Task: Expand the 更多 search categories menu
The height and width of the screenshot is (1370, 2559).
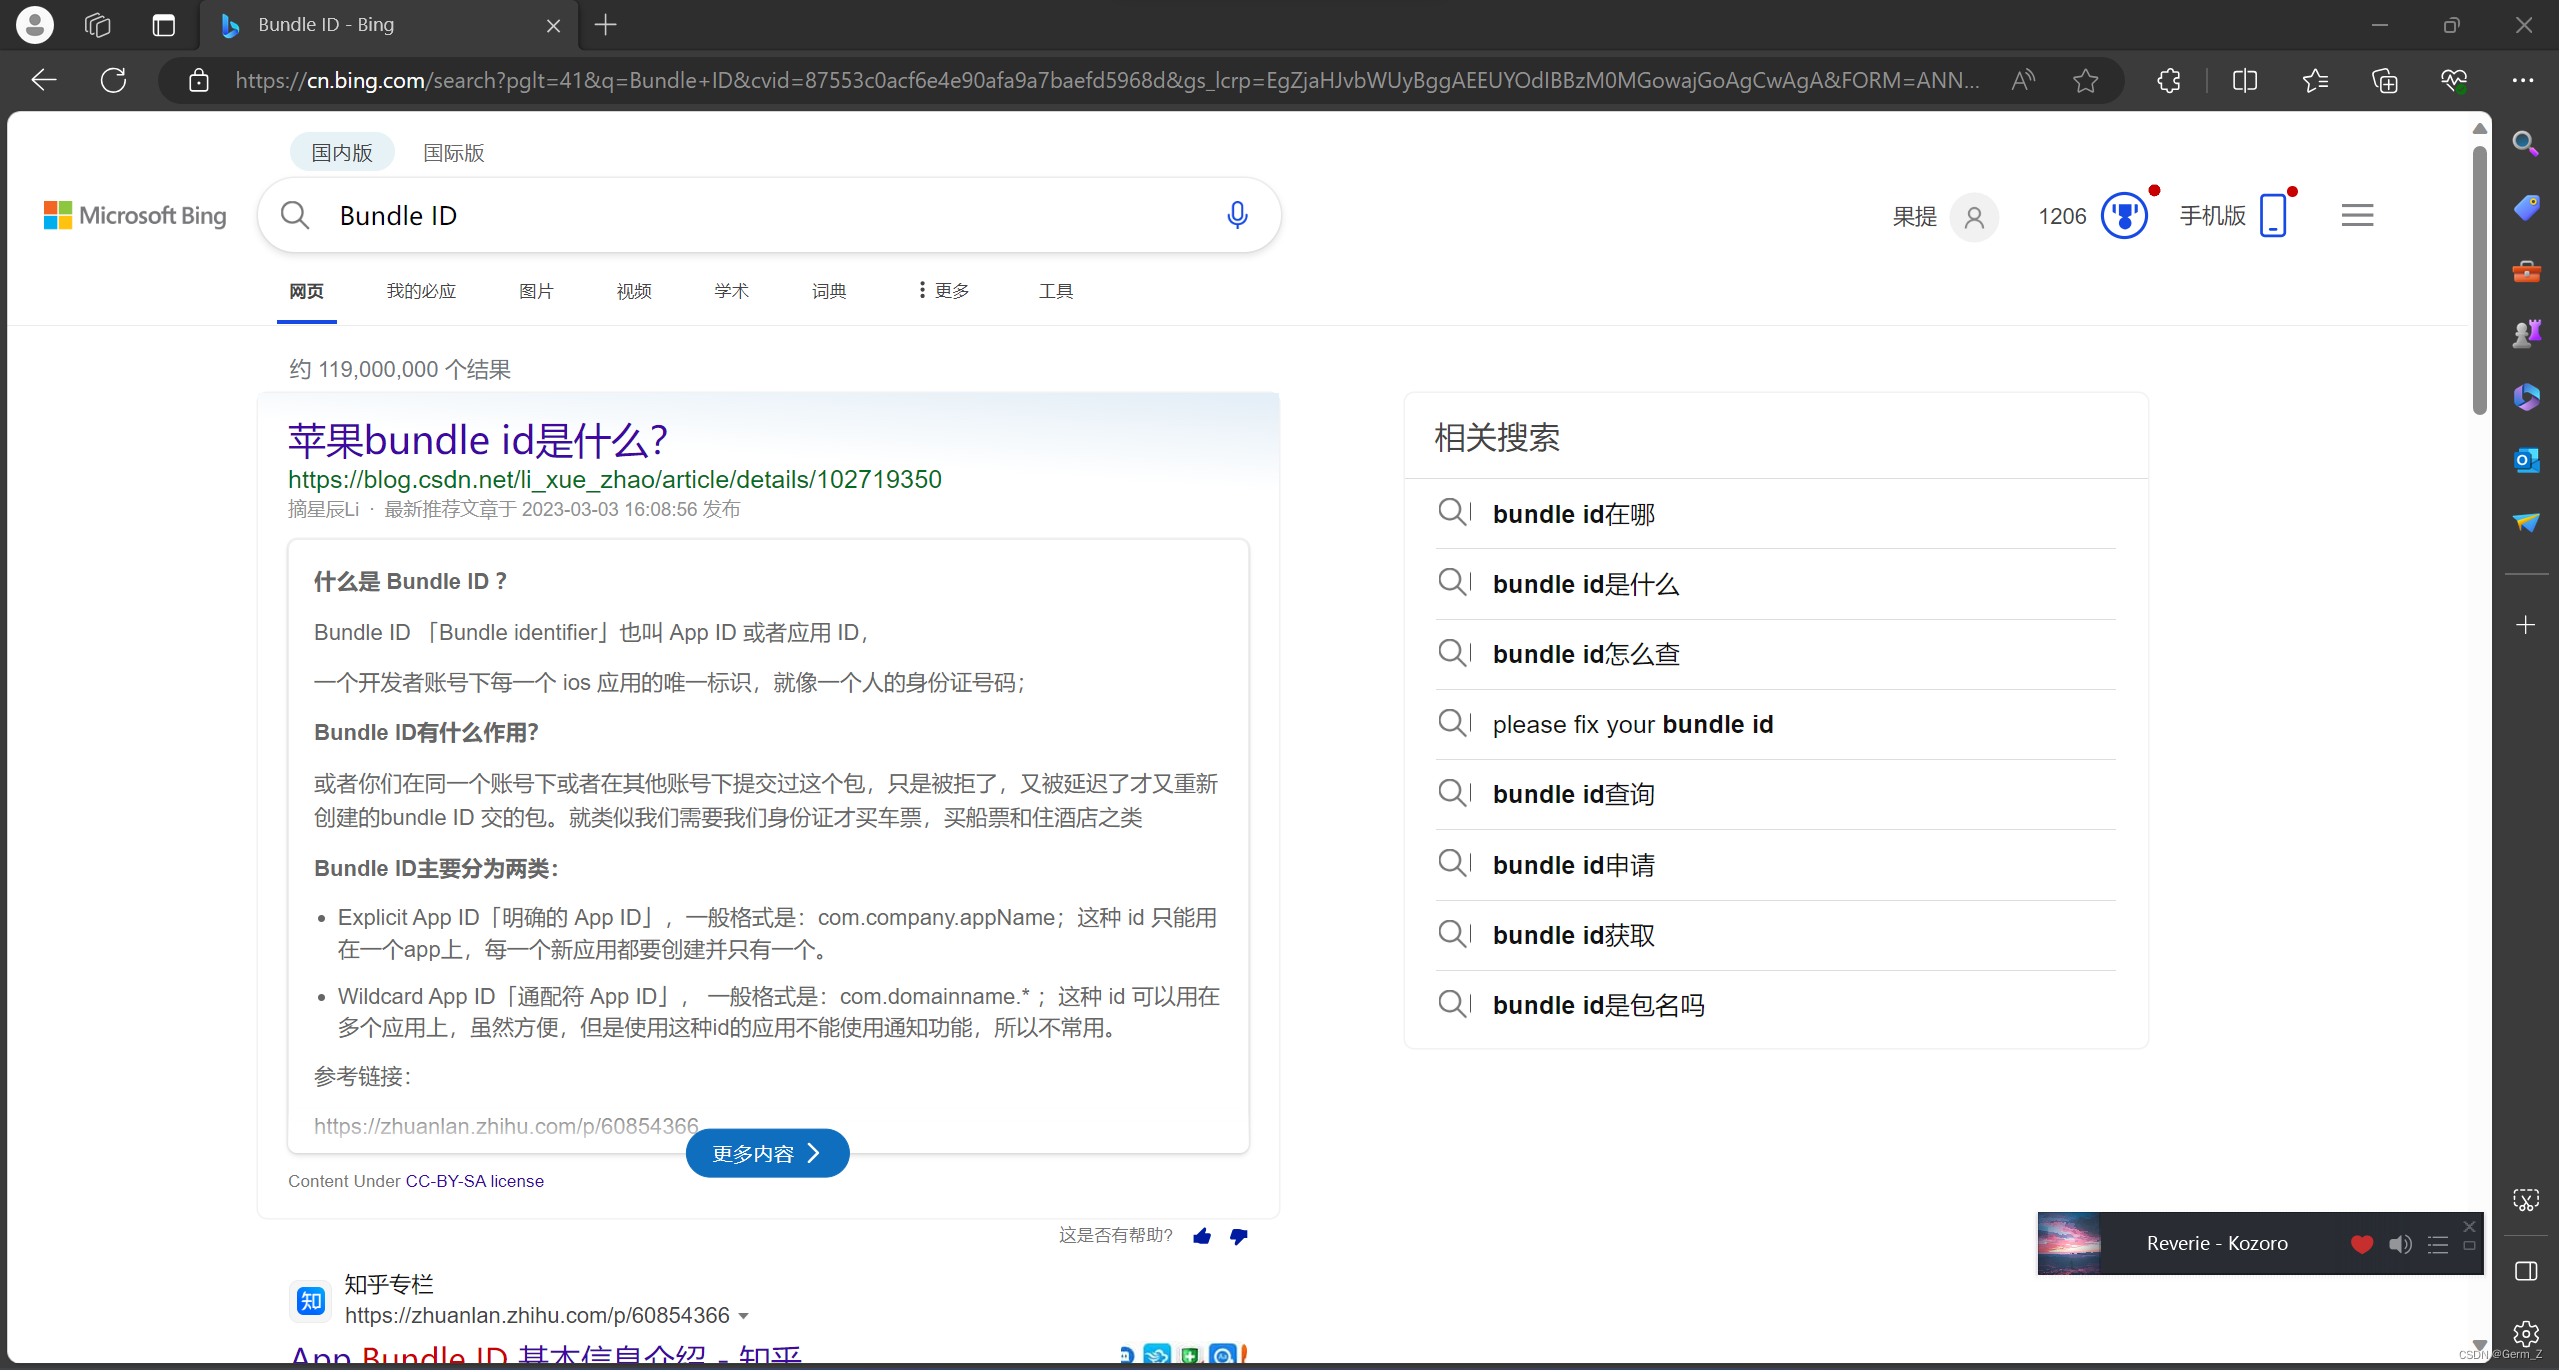Action: coord(944,290)
